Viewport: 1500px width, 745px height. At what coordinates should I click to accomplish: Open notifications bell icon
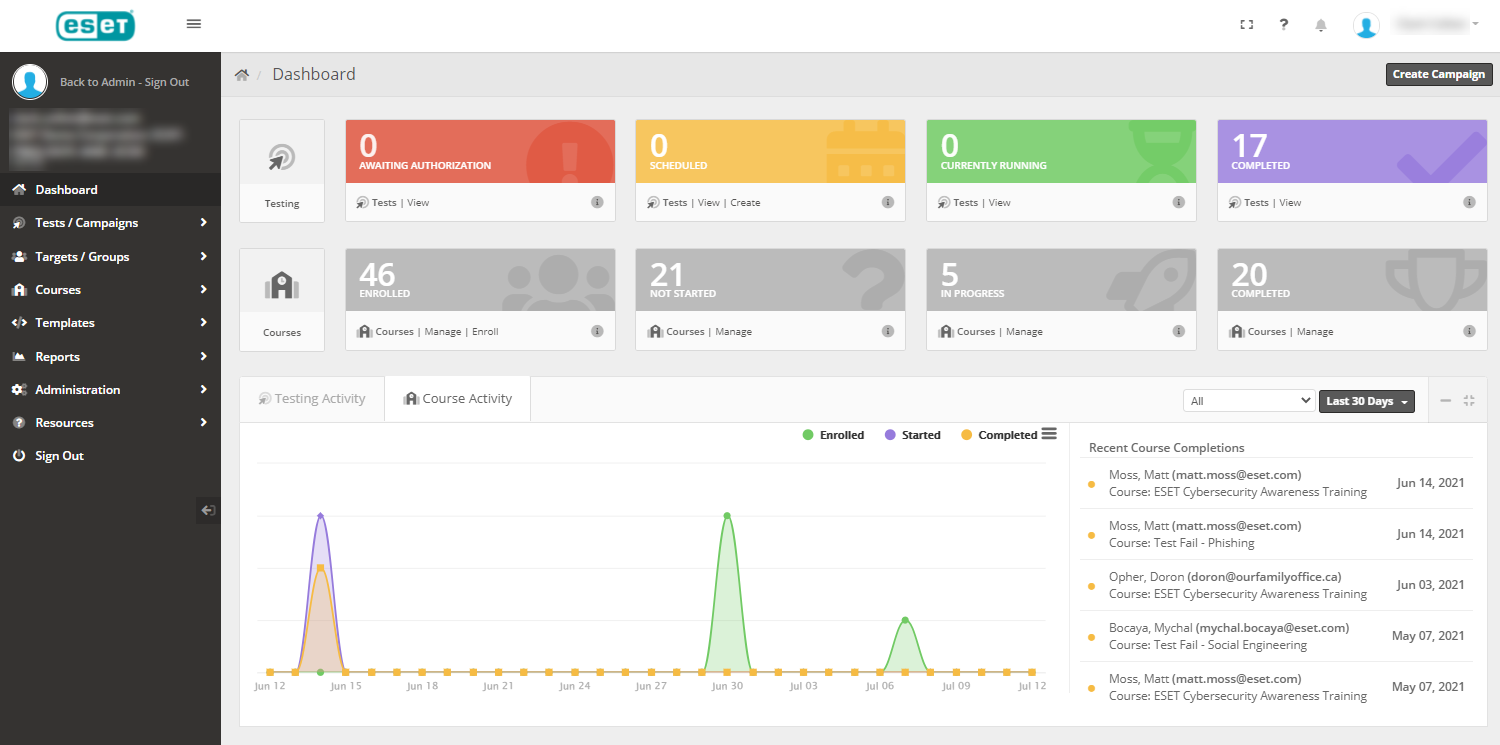tap(1321, 25)
